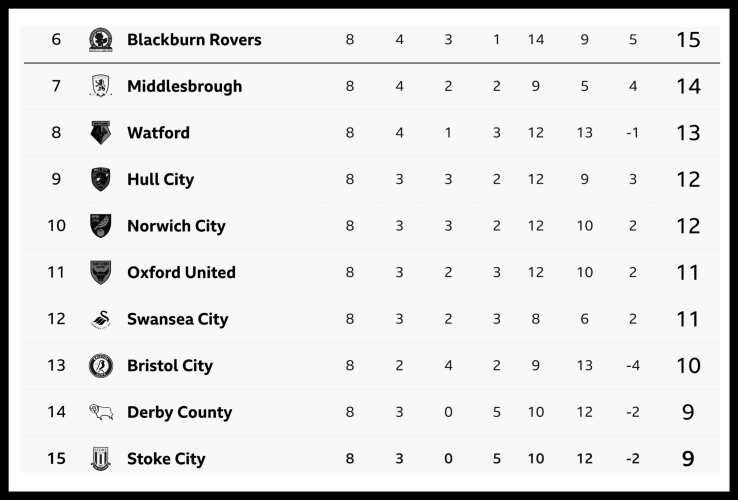
Task: Click Blackburn Rovers' 15 points total
Action: (x=688, y=40)
